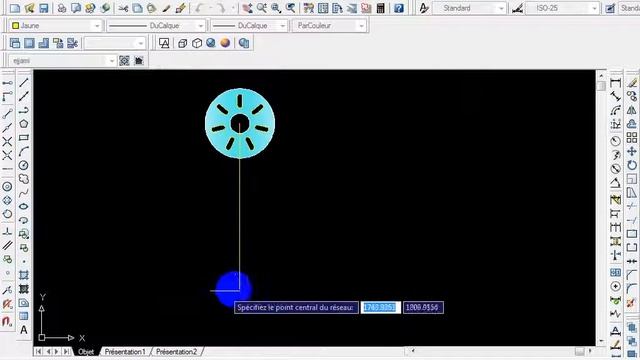Screen dimensions: 640x360
Task: Click the vertical scrollbar up arrow
Action: tap(601, 76)
